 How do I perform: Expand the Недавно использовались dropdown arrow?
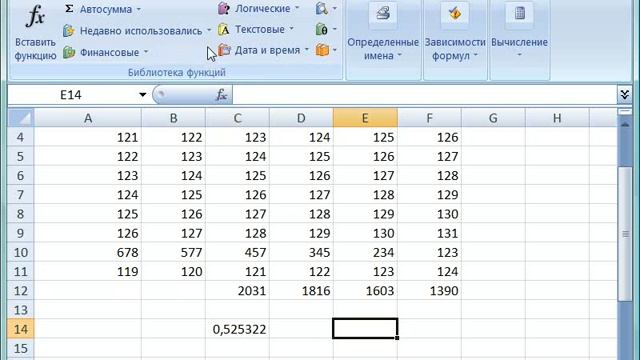coord(209,30)
